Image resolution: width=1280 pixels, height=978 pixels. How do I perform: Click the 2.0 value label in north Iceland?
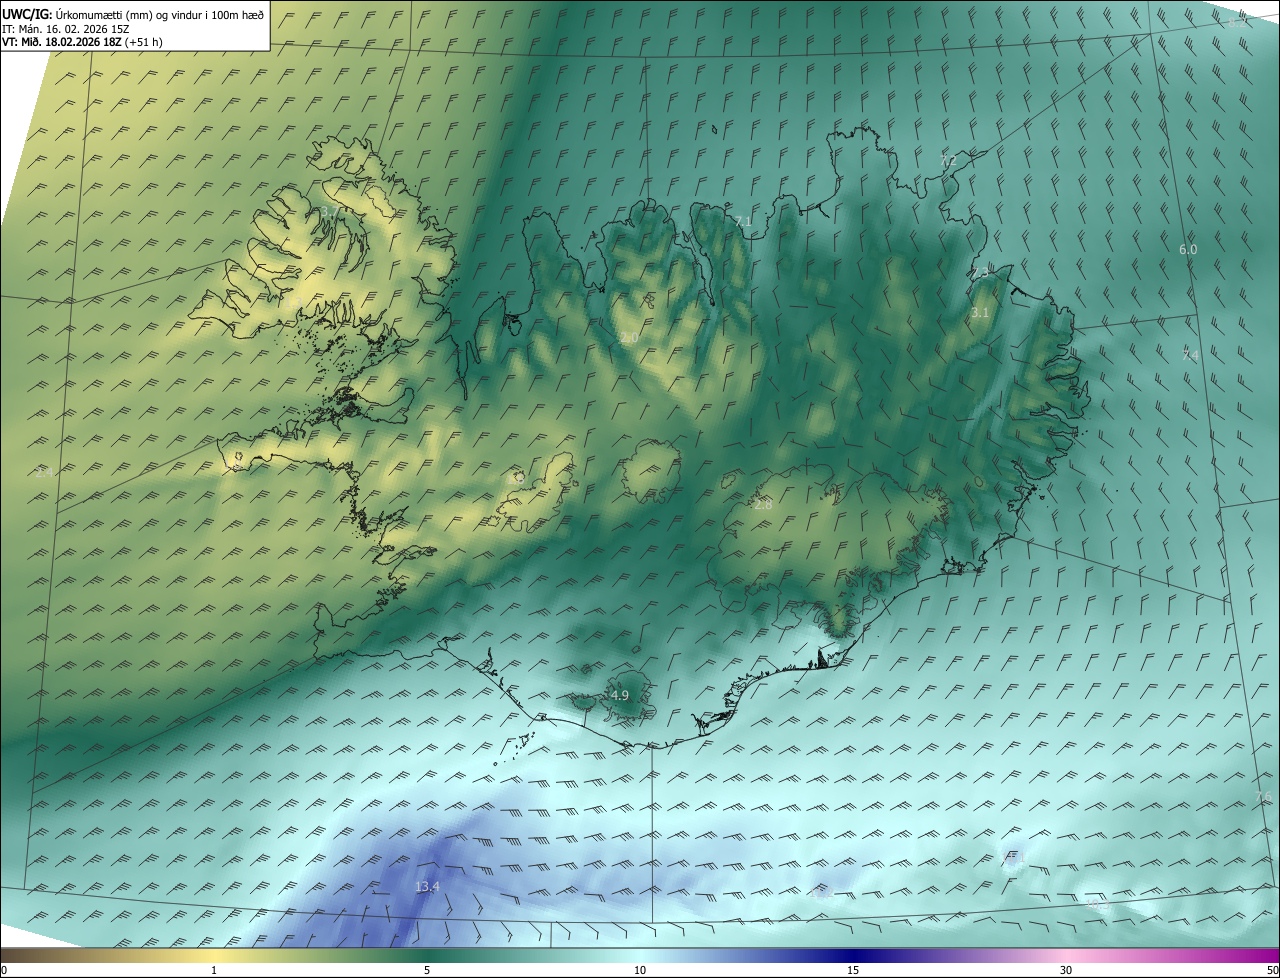628,339
